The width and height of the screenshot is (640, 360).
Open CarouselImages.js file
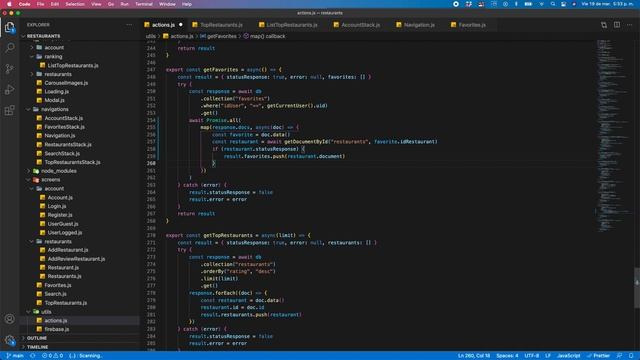[x=66, y=83]
